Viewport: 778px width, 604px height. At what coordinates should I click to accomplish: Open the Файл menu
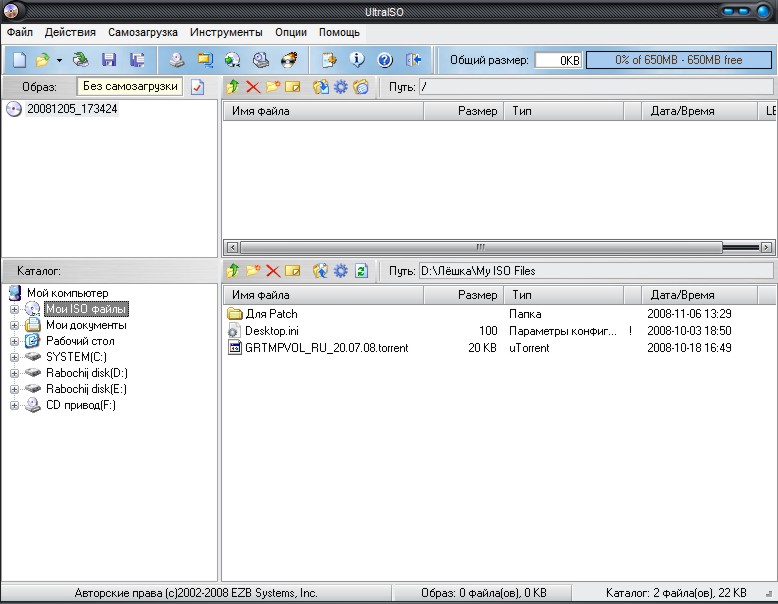(x=20, y=32)
